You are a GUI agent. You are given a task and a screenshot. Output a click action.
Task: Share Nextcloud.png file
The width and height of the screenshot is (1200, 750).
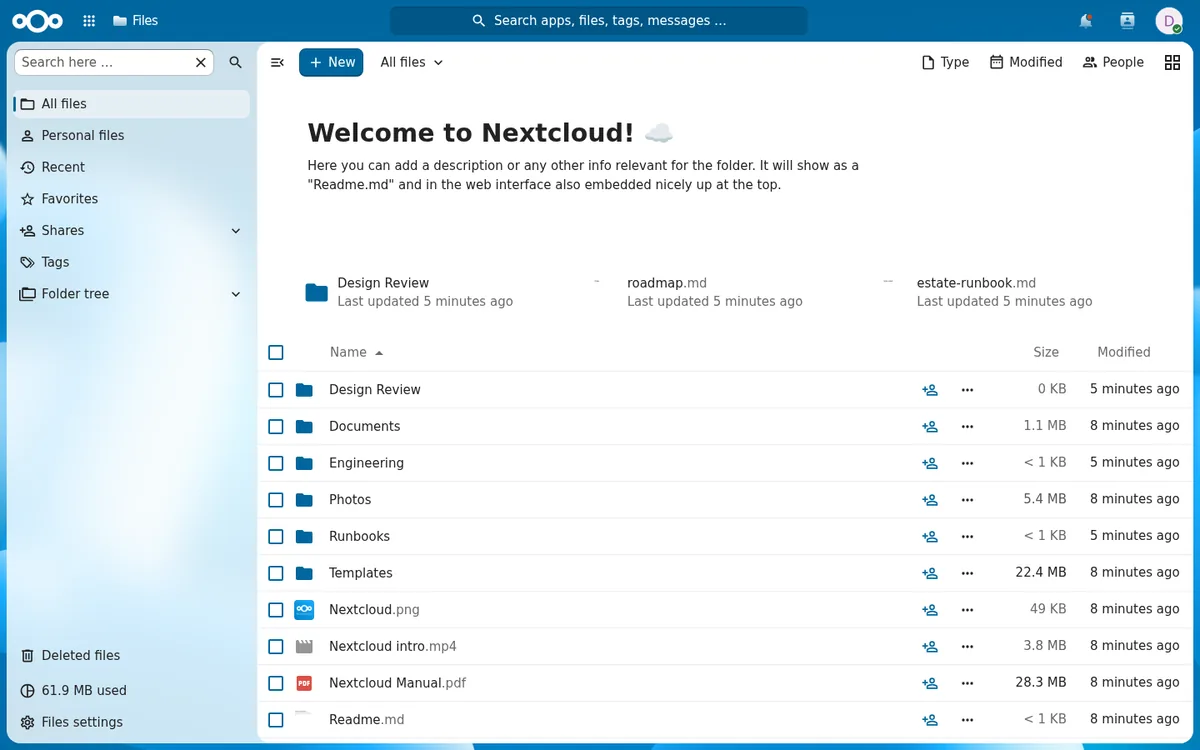929,610
